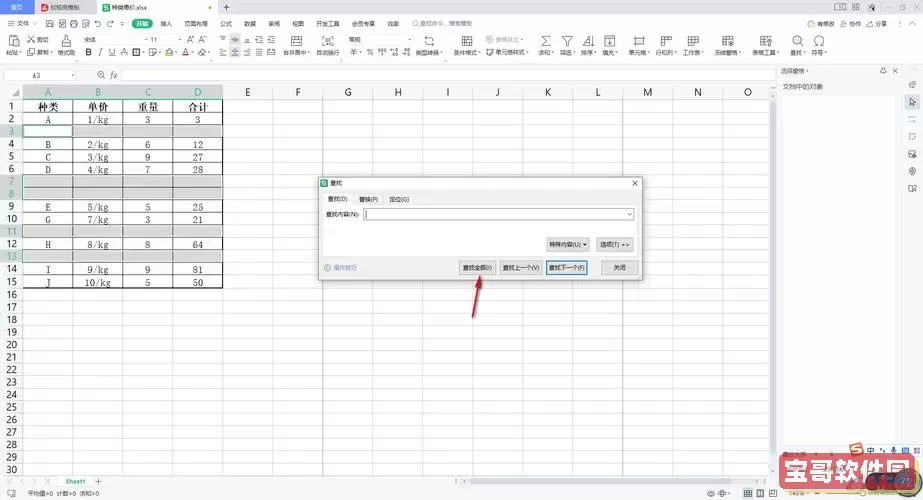Click the Paste clipboard icon

(x=13, y=41)
